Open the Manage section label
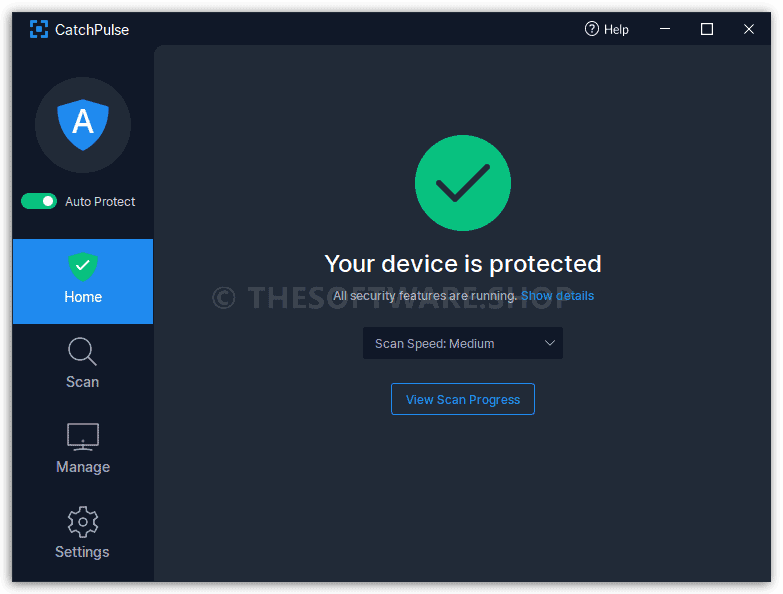783x594 pixels. [83, 467]
